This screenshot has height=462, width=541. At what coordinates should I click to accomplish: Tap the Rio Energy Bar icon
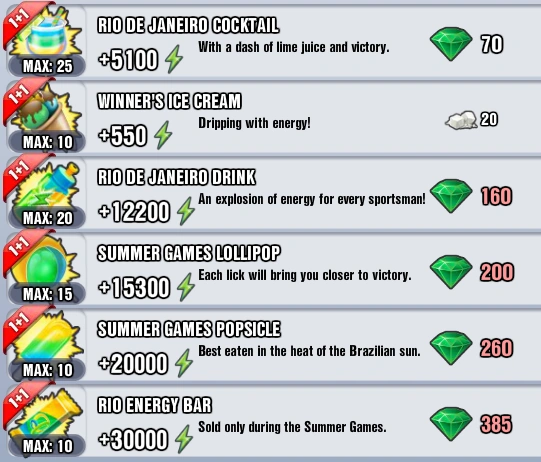[47, 415]
